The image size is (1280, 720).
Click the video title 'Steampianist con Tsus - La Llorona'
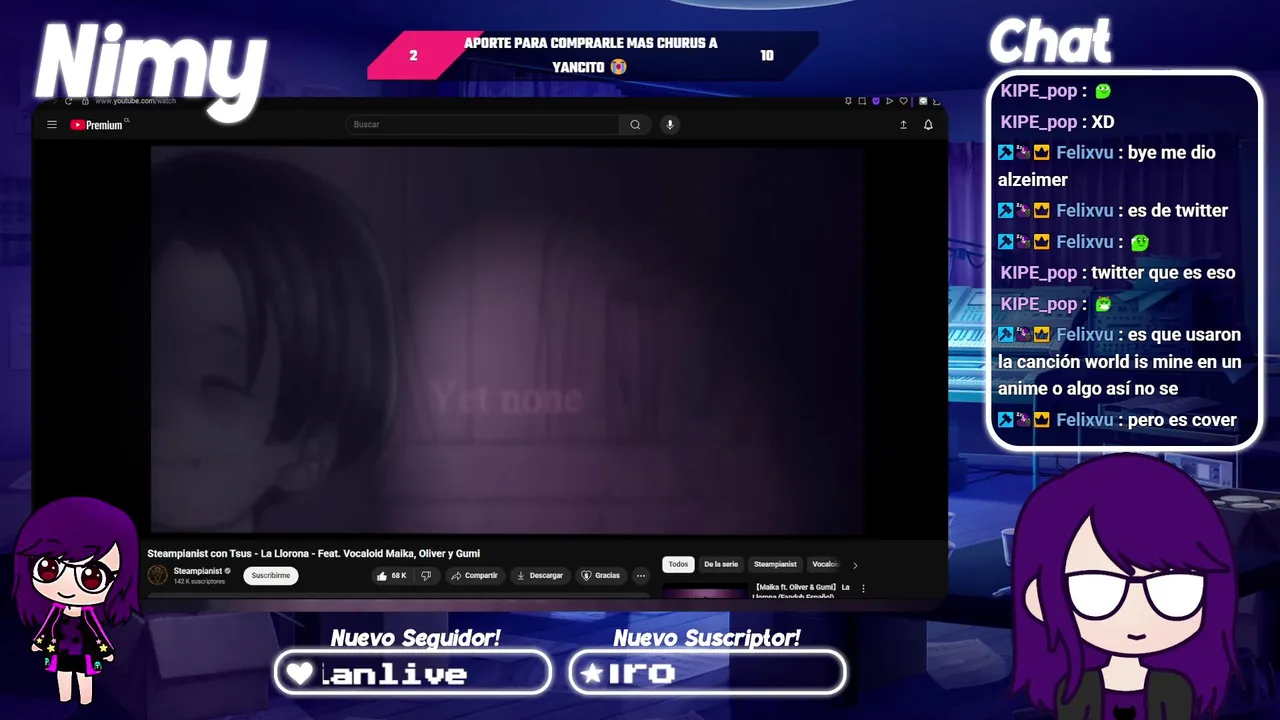point(313,553)
